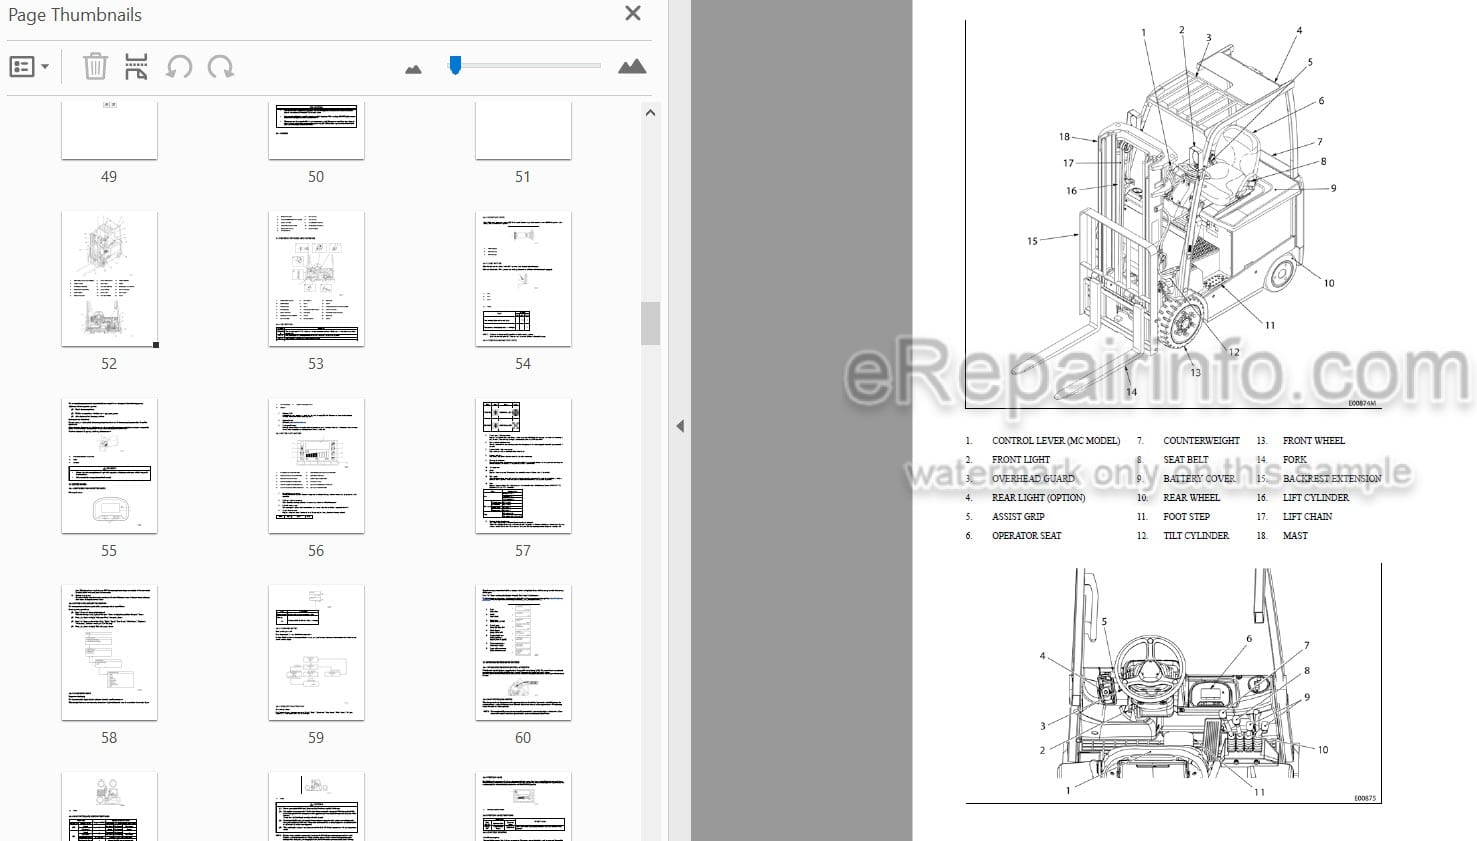Select page 50 thumbnail
Screen dimensions: 1477x841
[x=316, y=129]
